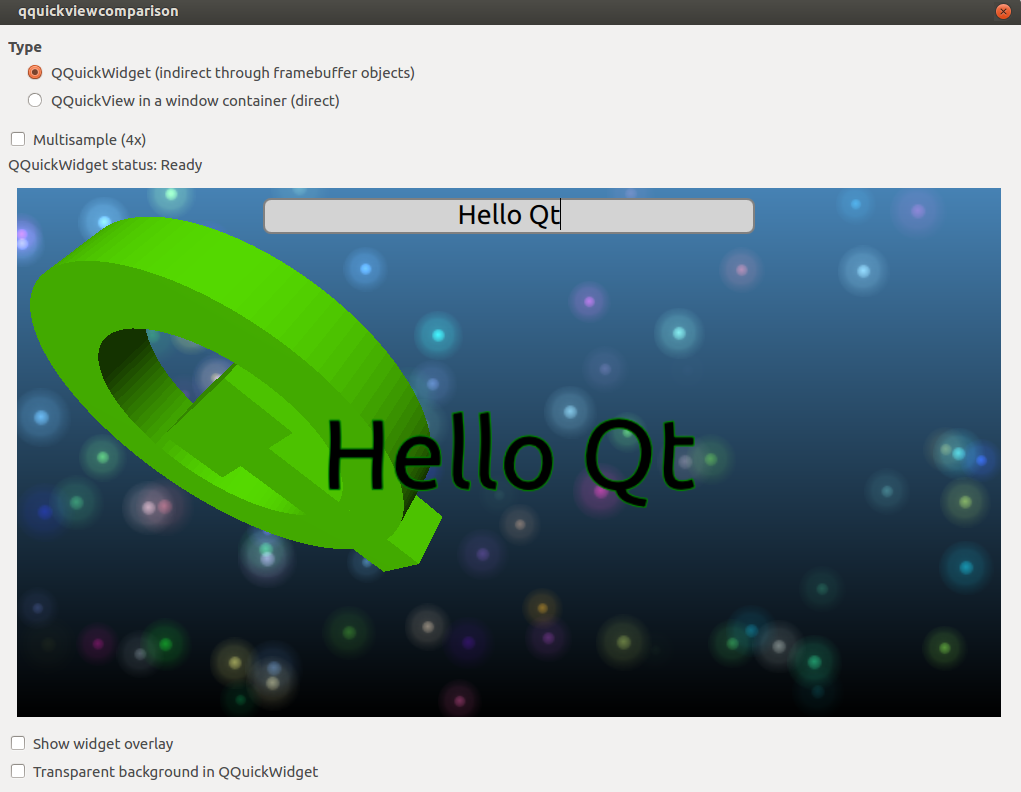This screenshot has height=792, width=1021.
Task: Focus the Hello Qt text input field
Action: click(x=508, y=216)
